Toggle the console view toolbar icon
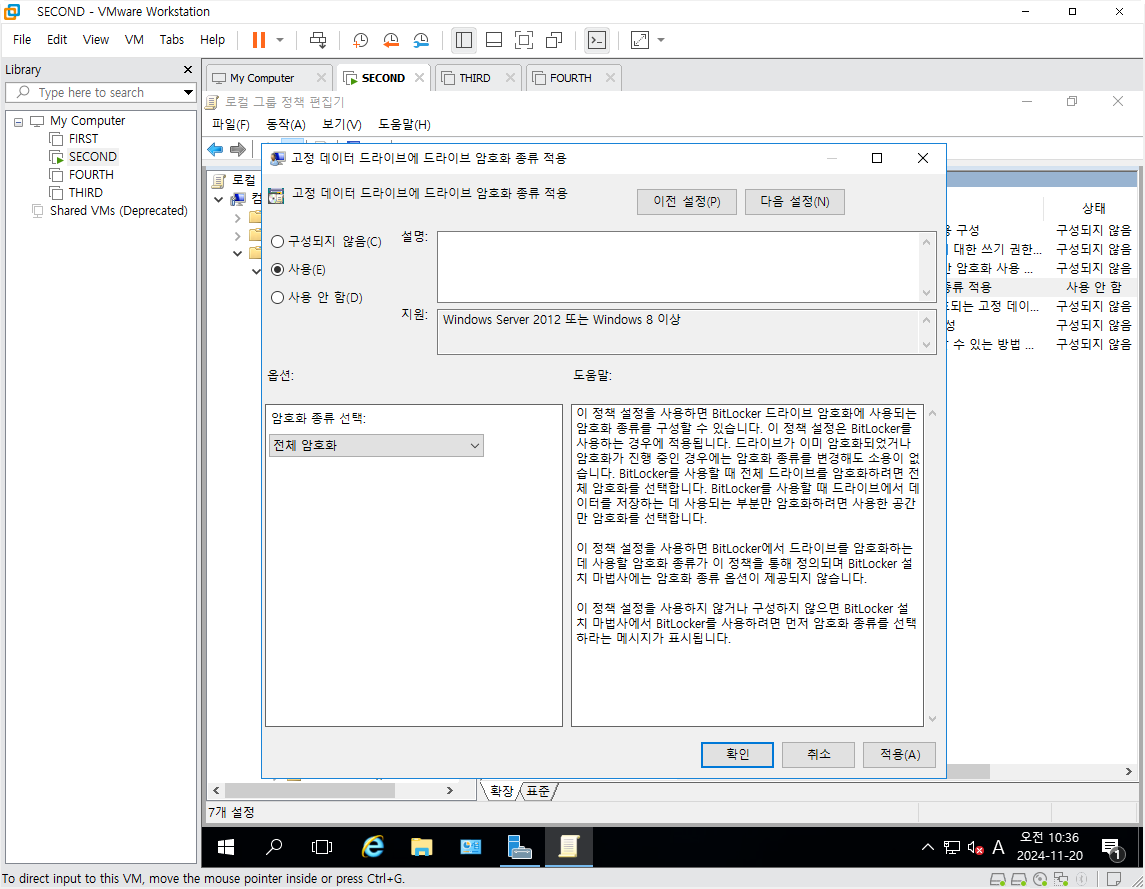 (x=597, y=40)
